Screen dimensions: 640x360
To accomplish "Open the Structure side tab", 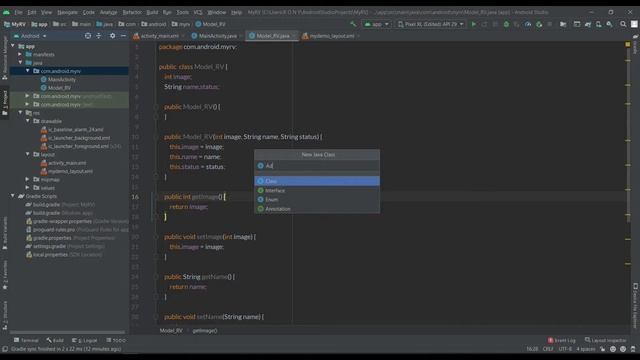I will [x=5, y=315].
